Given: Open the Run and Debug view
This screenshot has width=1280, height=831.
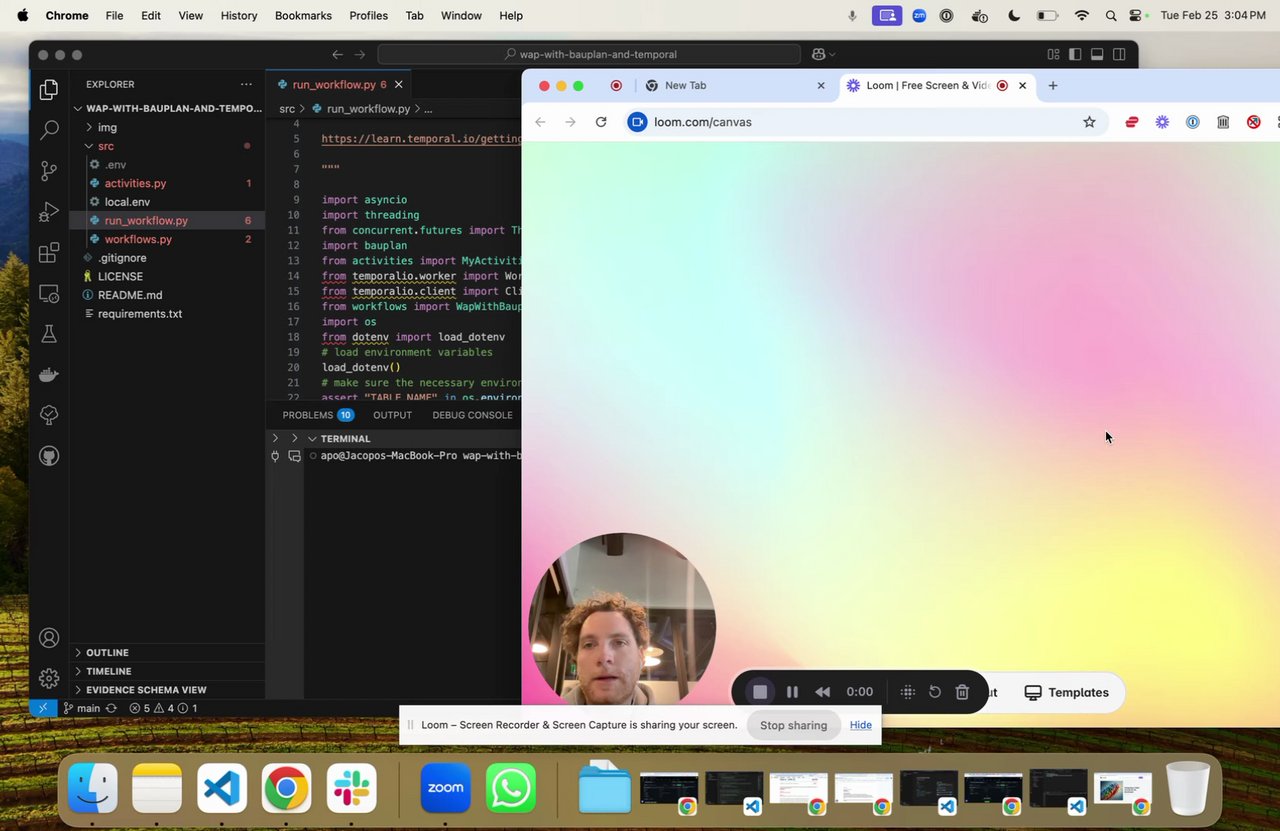Looking at the screenshot, I should pos(48,212).
